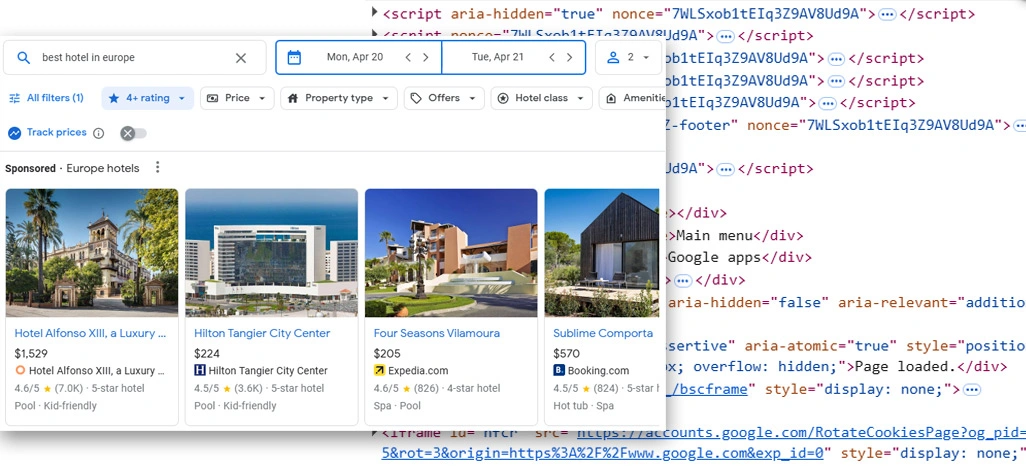This screenshot has width=1026, height=466.
Task: Open the calendar date picker icon
Action: (294, 58)
